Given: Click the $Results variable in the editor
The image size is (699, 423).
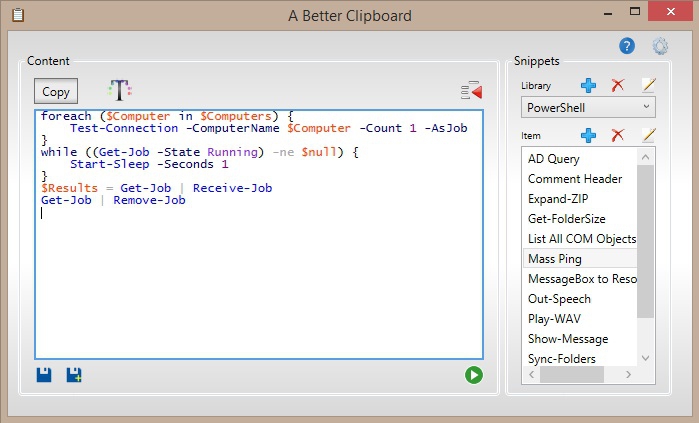Looking at the screenshot, I should click(69, 188).
